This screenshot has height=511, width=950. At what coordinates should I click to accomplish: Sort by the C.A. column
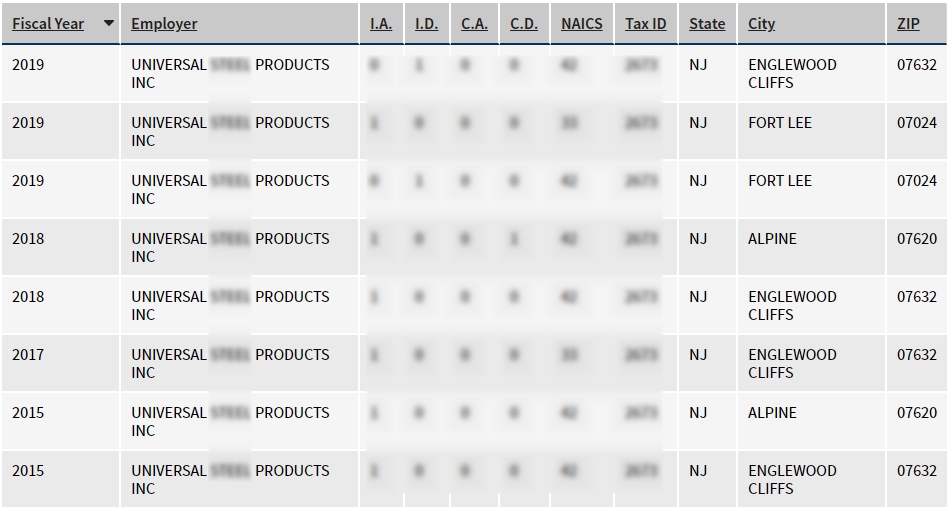(x=474, y=23)
